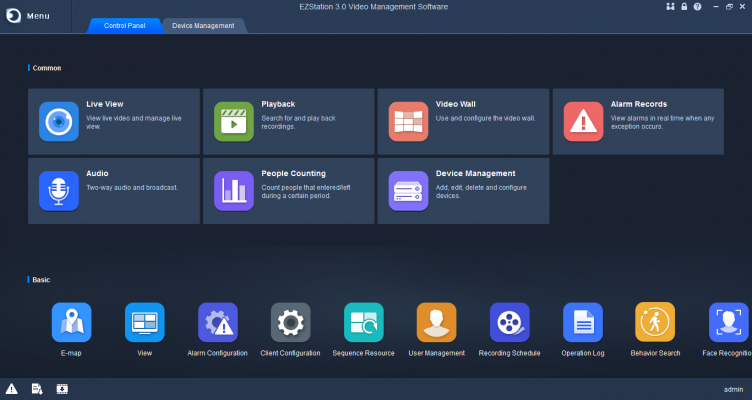
Task: Click 'View alarms in real time' description
Action: pyautogui.click(x=662, y=122)
